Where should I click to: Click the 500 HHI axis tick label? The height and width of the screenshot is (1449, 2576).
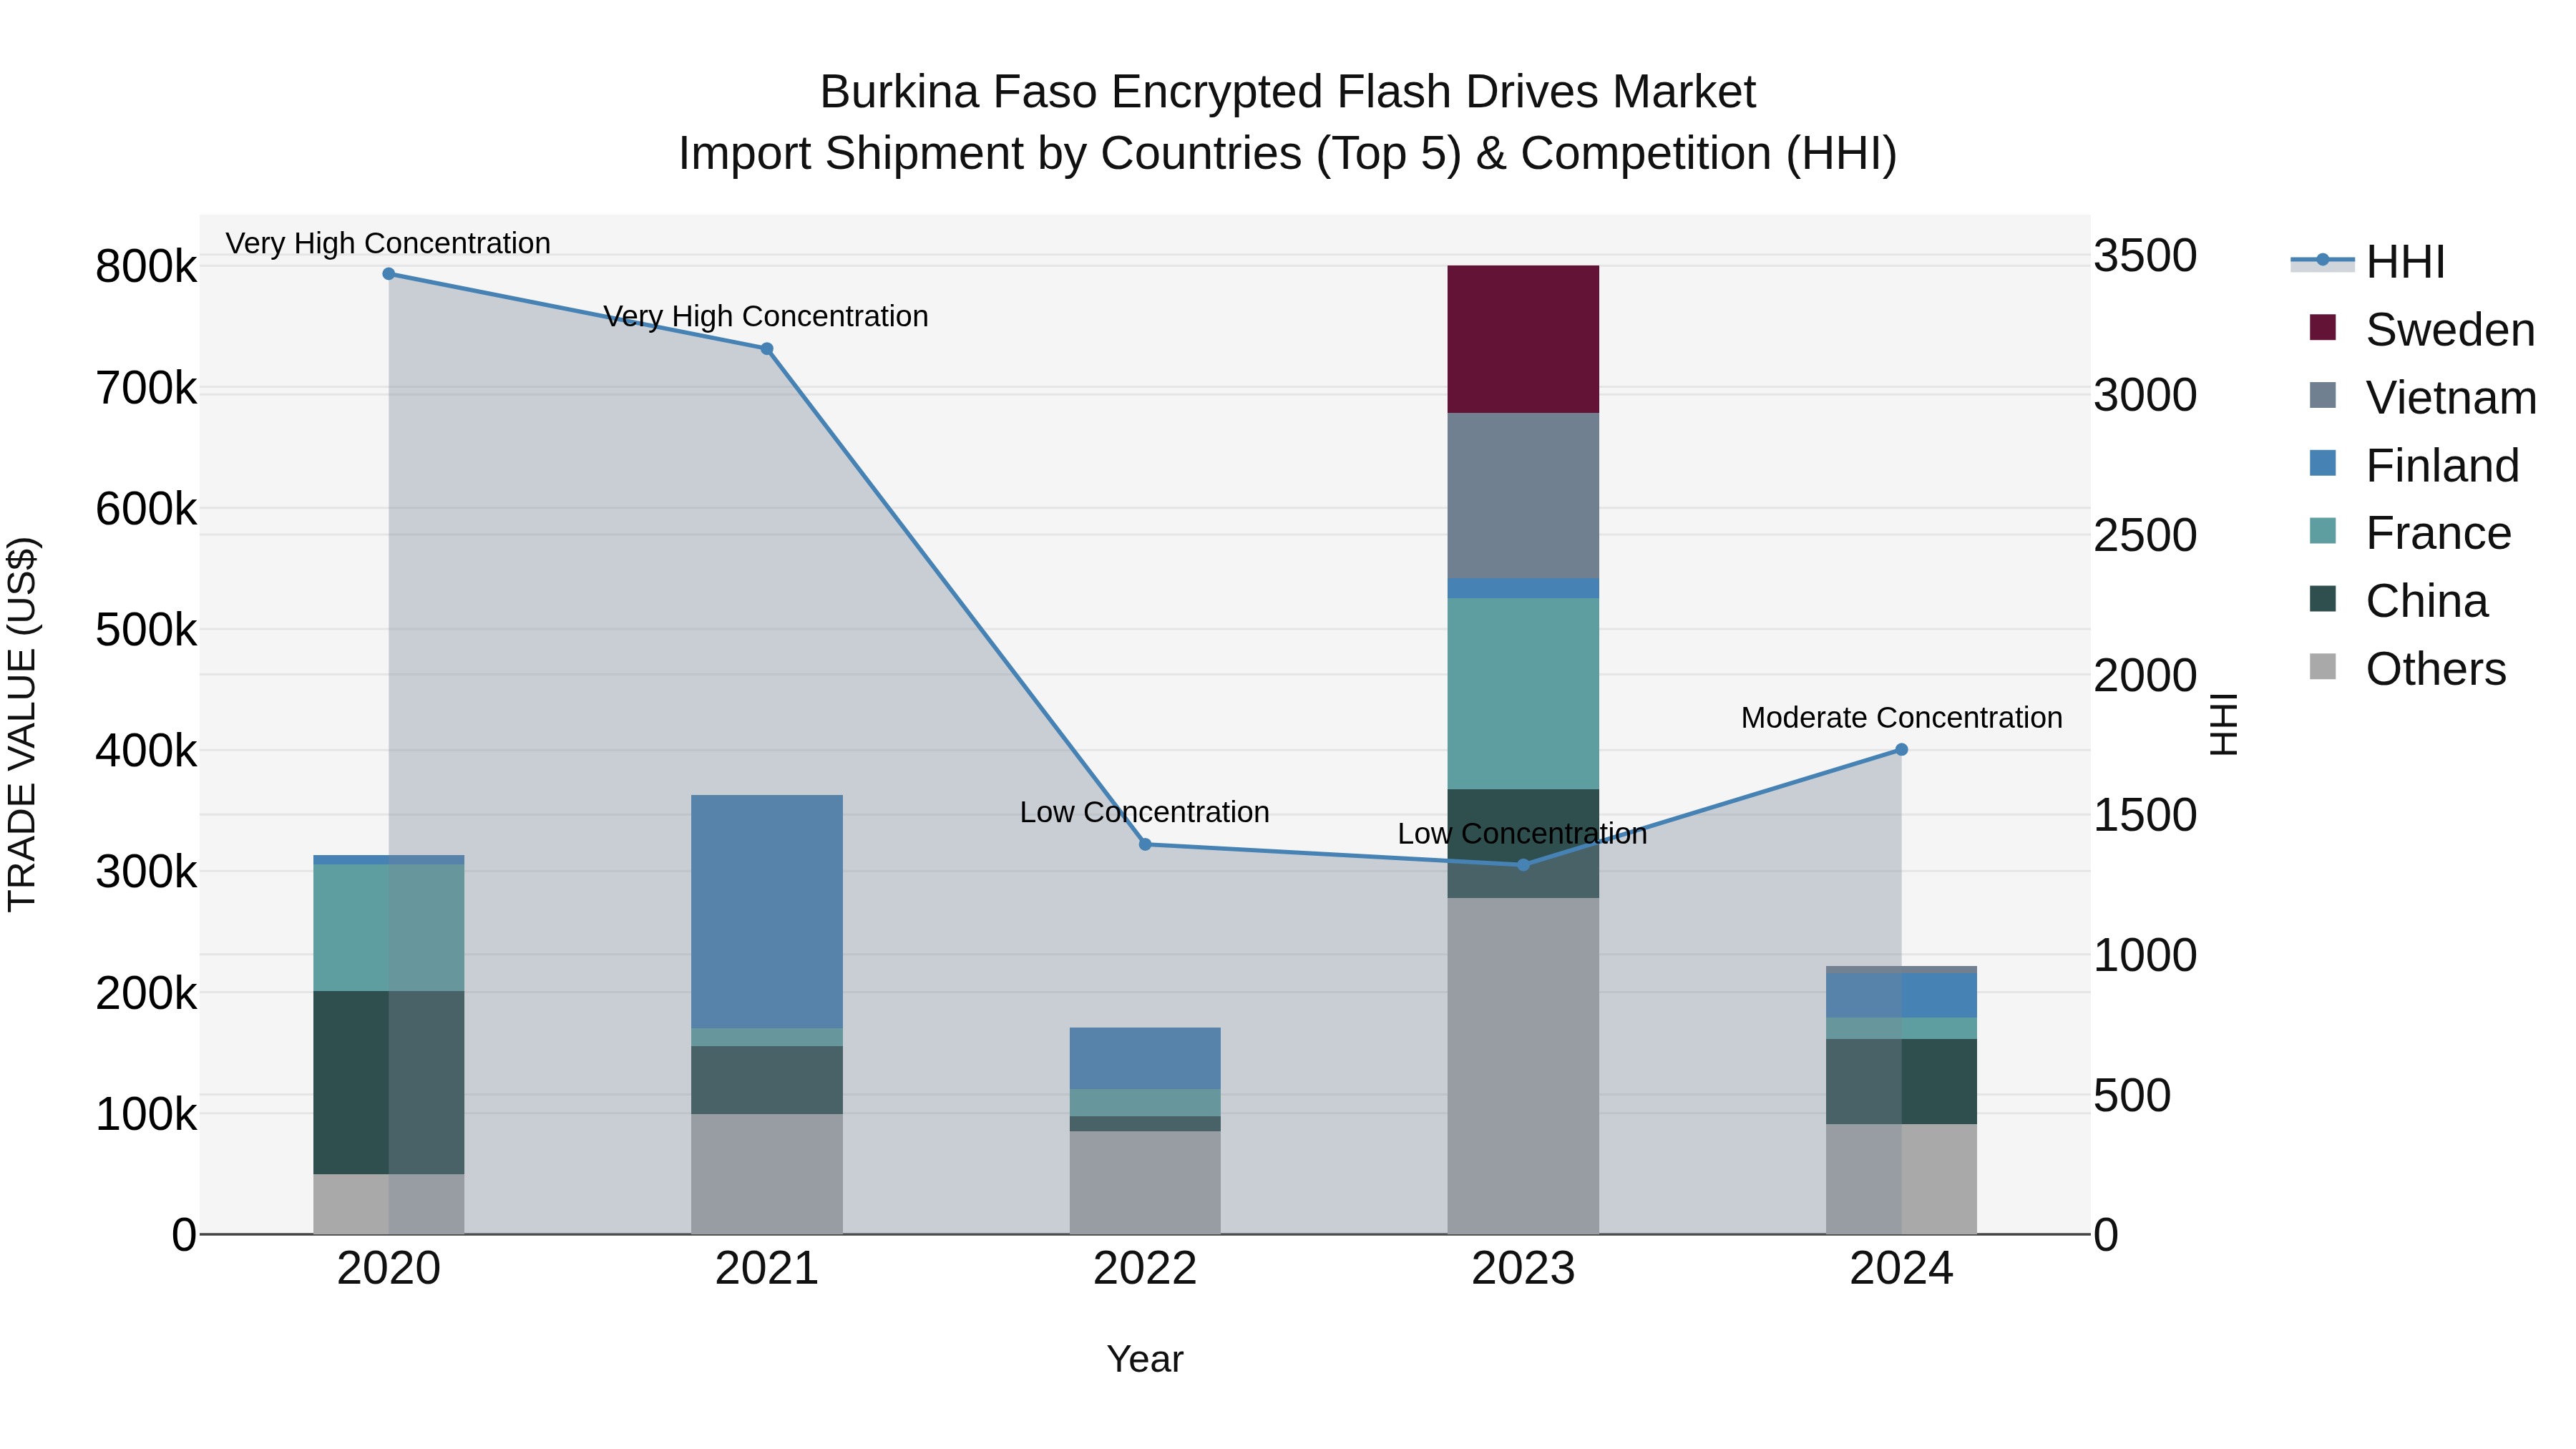[x=2133, y=1096]
